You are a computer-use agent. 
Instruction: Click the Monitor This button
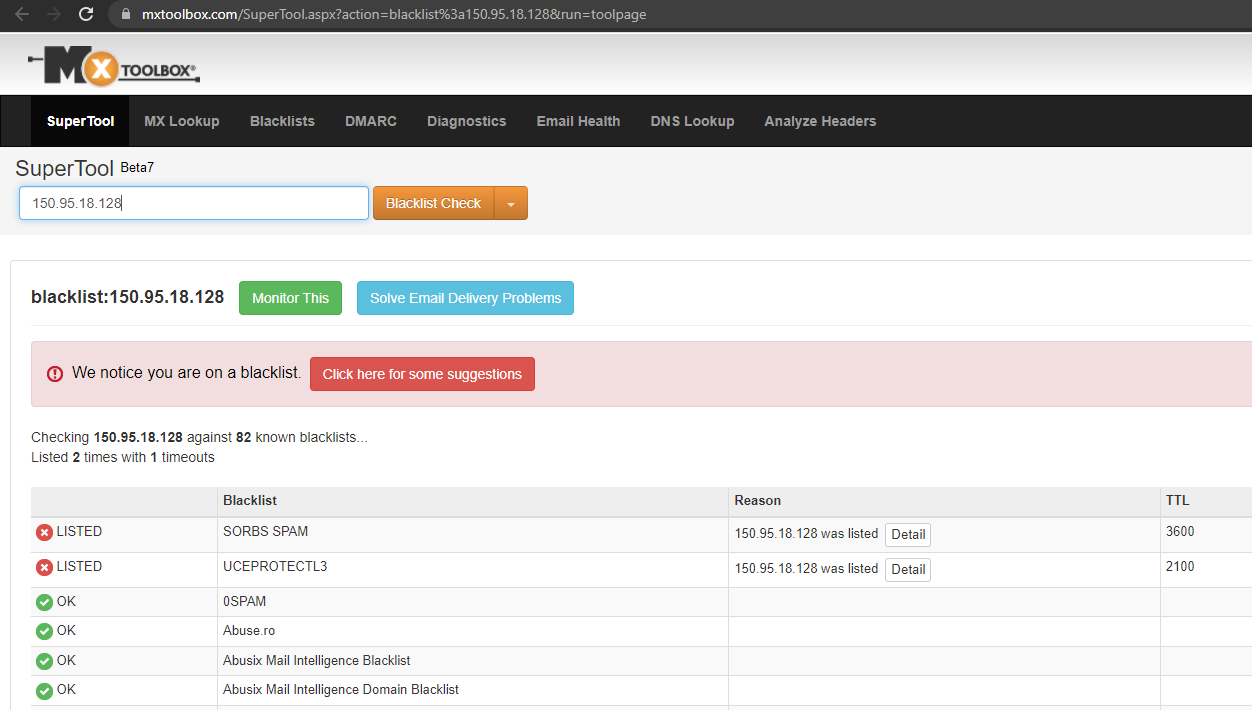click(290, 298)
